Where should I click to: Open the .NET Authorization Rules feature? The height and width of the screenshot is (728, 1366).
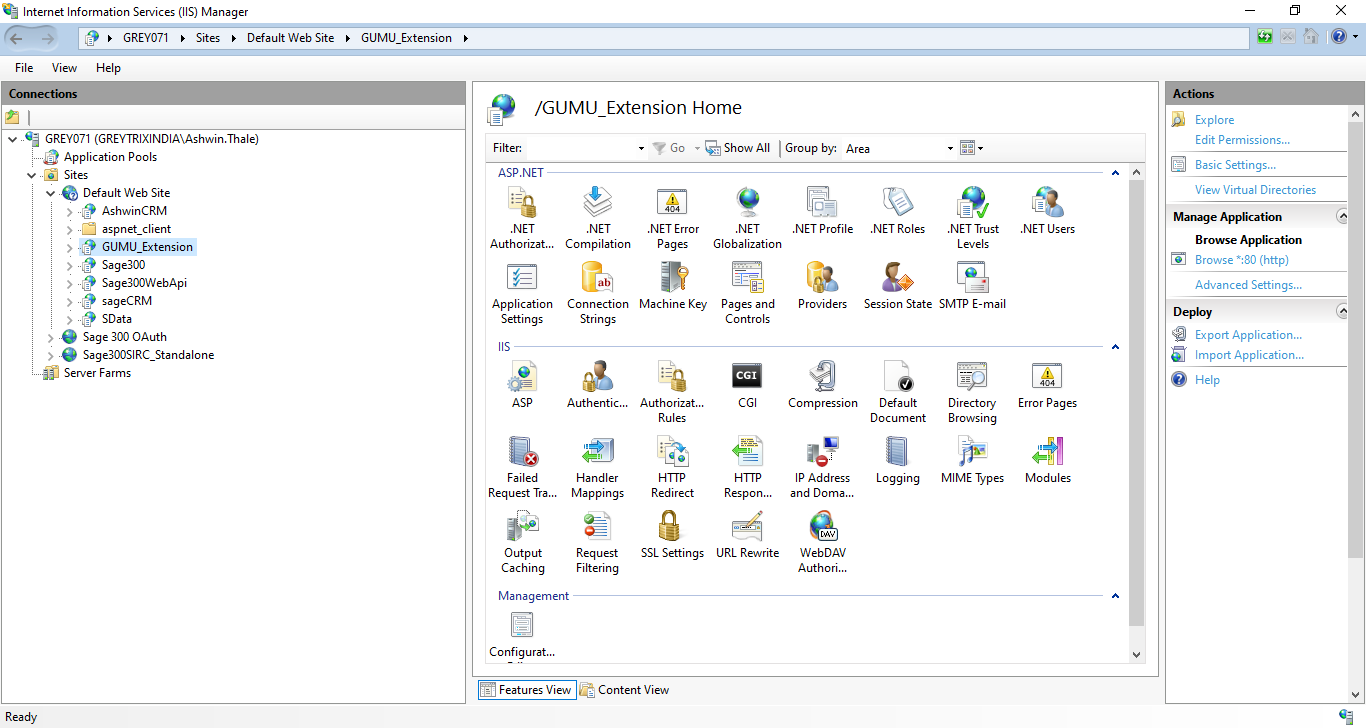(522, 218)
